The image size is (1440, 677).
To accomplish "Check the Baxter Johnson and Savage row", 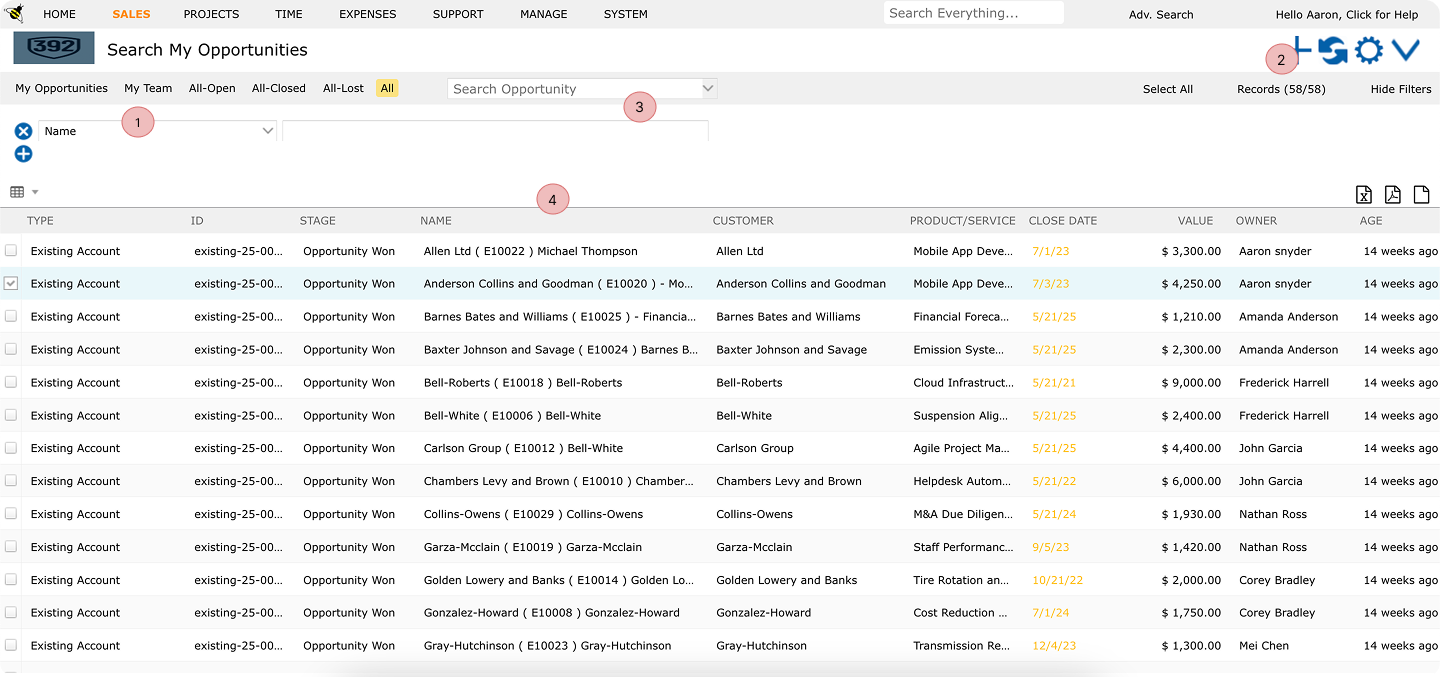I will [x=11, y=349].
